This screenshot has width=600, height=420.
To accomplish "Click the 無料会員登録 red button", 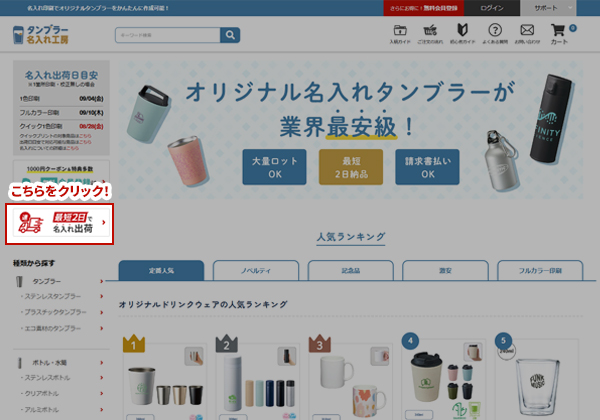I will pos(424,8).
